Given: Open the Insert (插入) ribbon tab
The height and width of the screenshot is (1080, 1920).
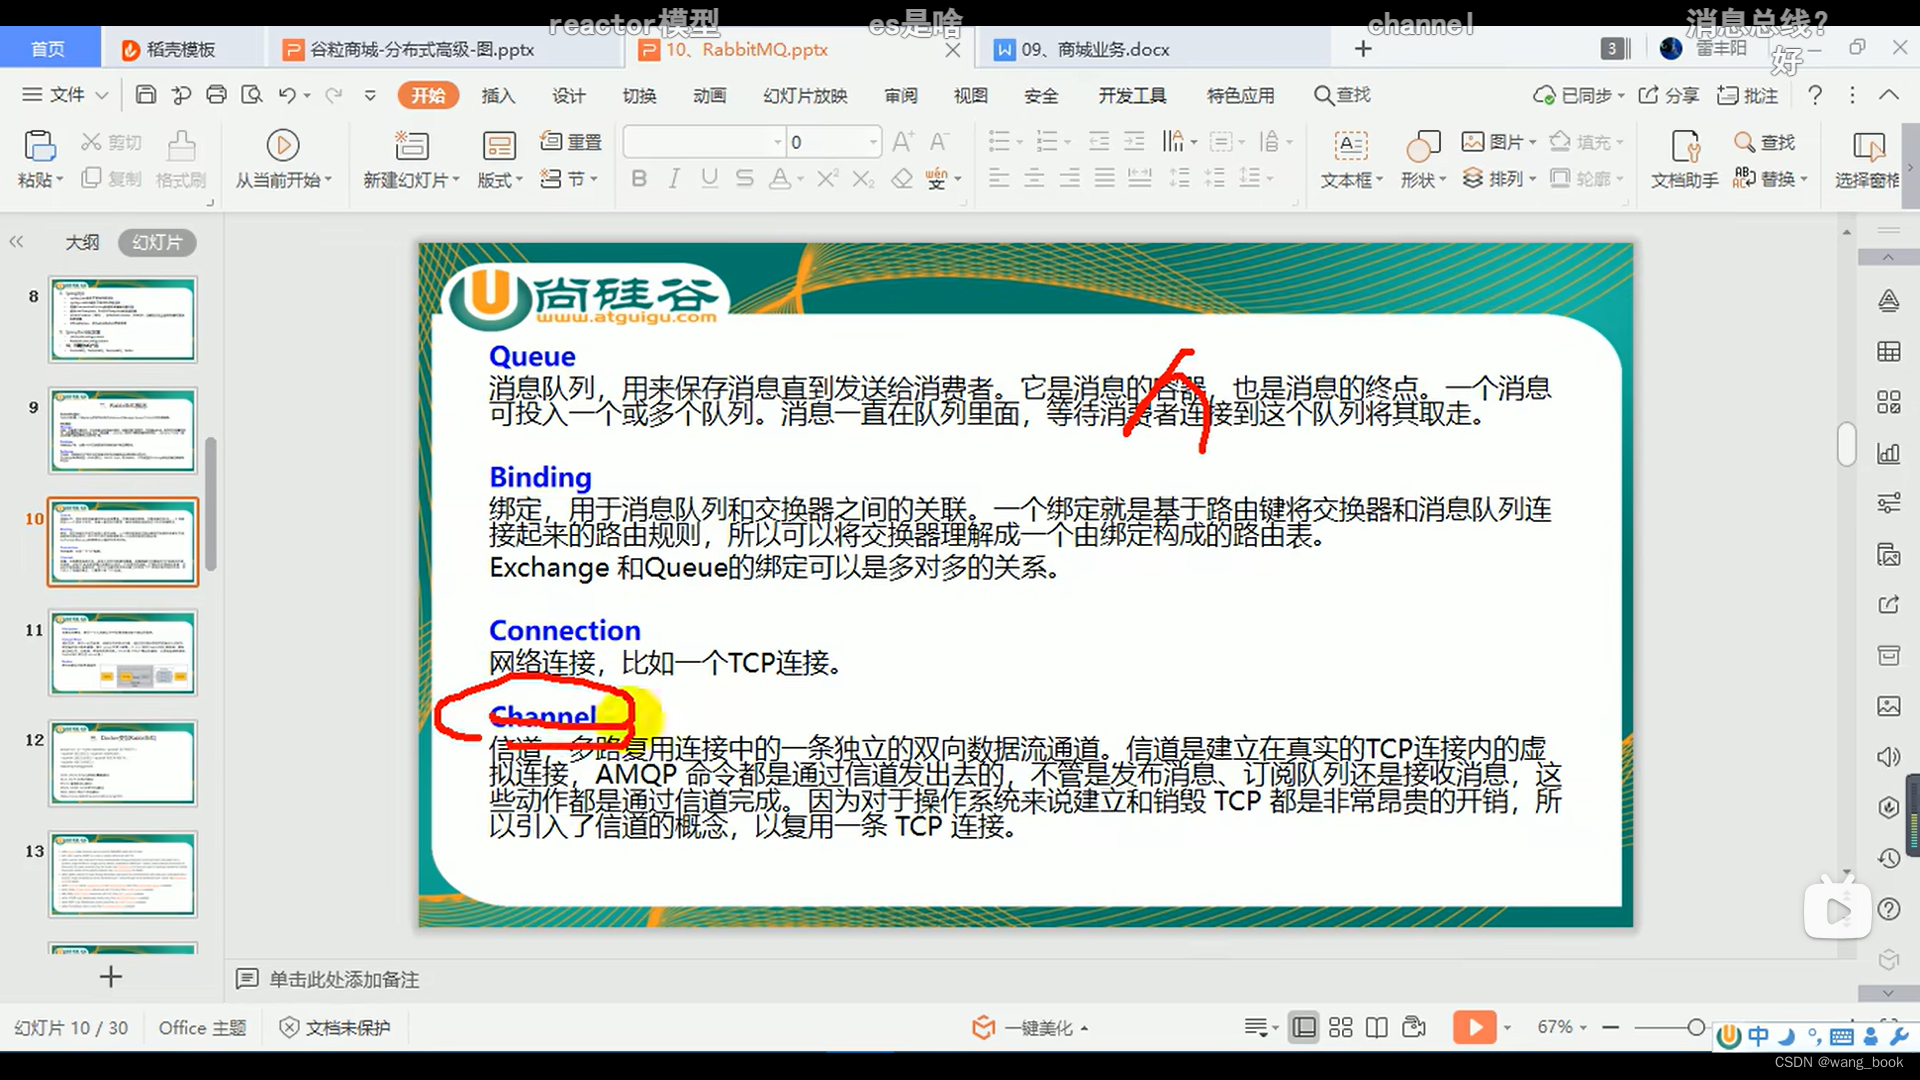Looking at the screenshot, I should 498,95.
